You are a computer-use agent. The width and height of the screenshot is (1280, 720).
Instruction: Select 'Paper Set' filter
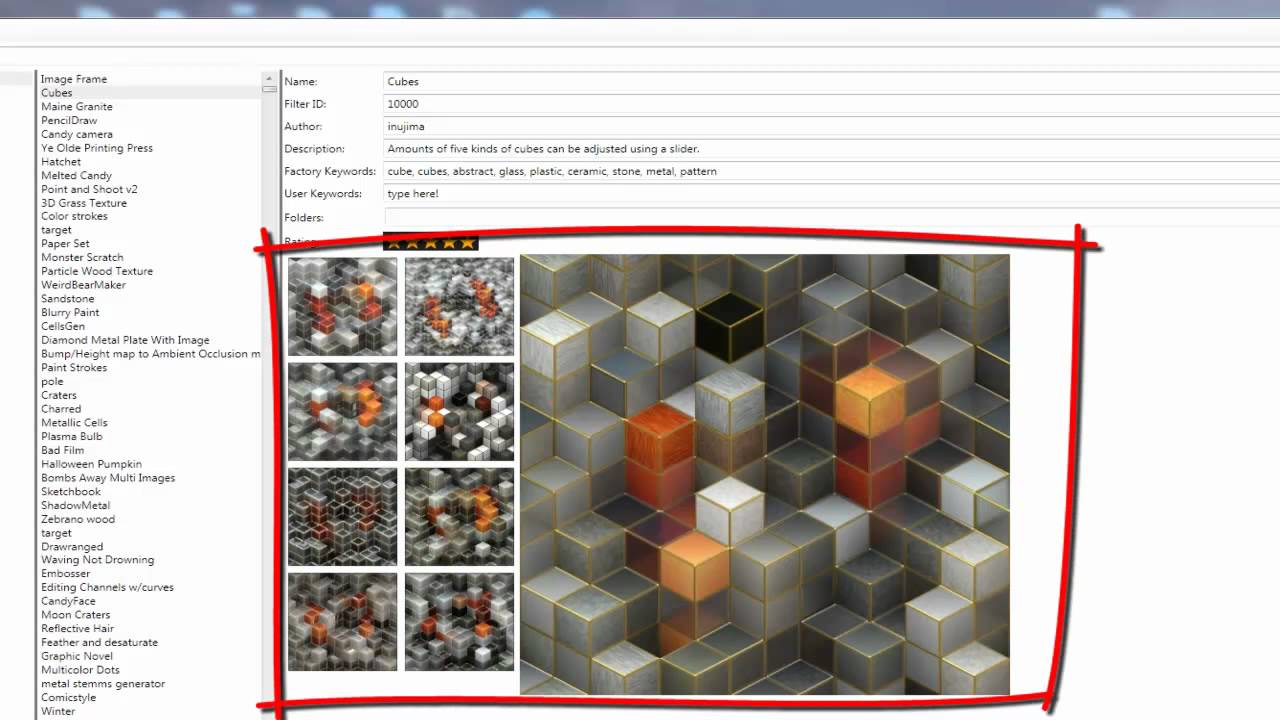65,244
